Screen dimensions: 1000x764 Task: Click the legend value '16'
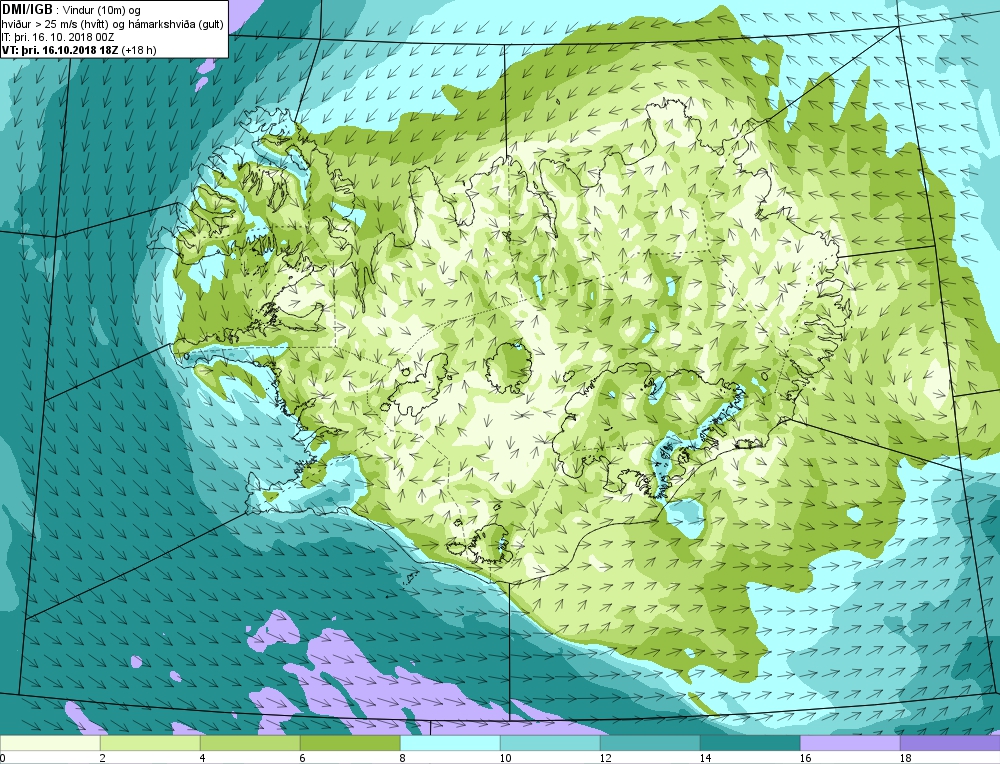[x=805, y=758]
